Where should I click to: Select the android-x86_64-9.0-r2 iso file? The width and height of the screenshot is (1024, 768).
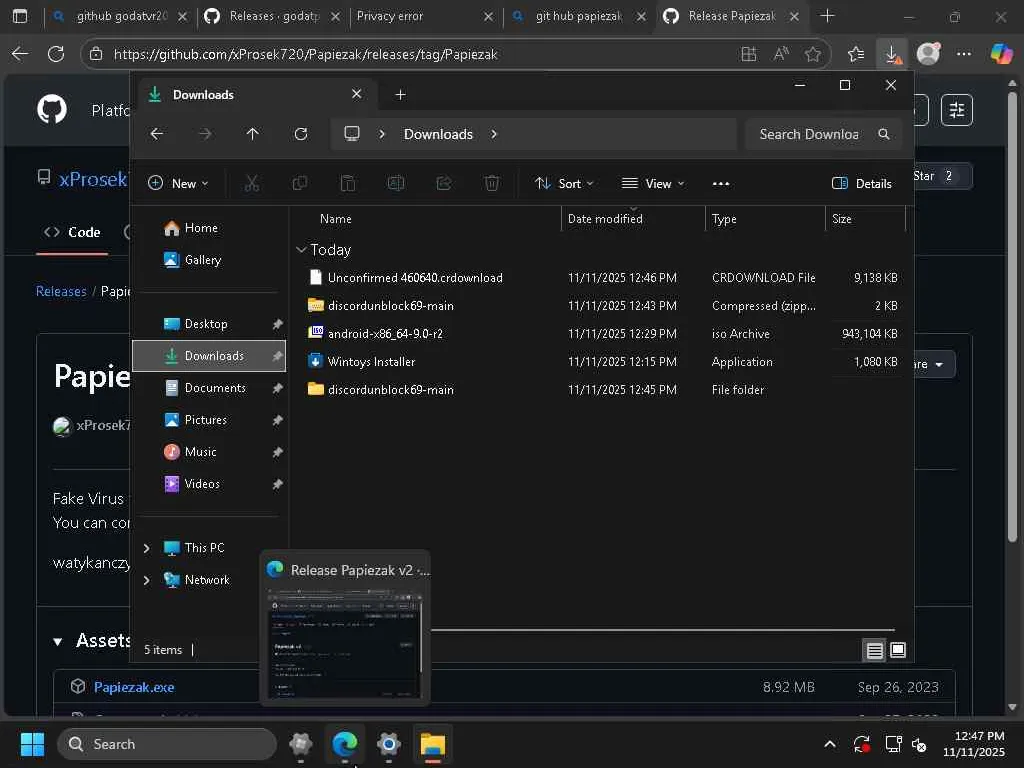(385, 334)
